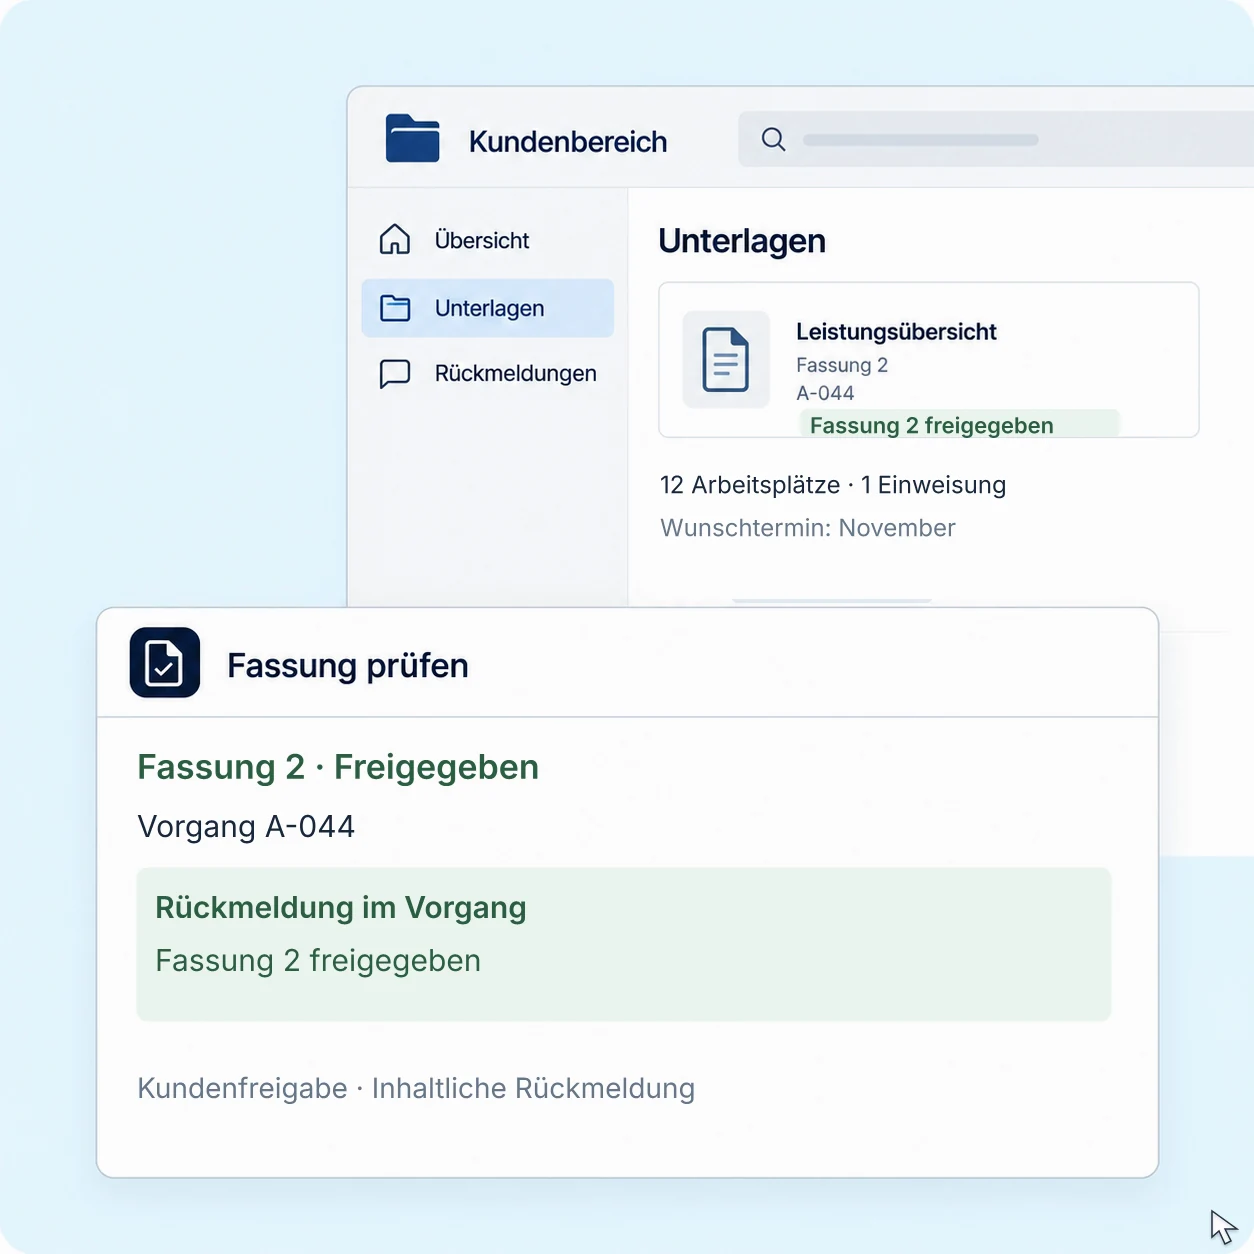Viewport: 1254px width, 1254px height.
Task: Focus the search input field
Action: [x=995, y=139]
